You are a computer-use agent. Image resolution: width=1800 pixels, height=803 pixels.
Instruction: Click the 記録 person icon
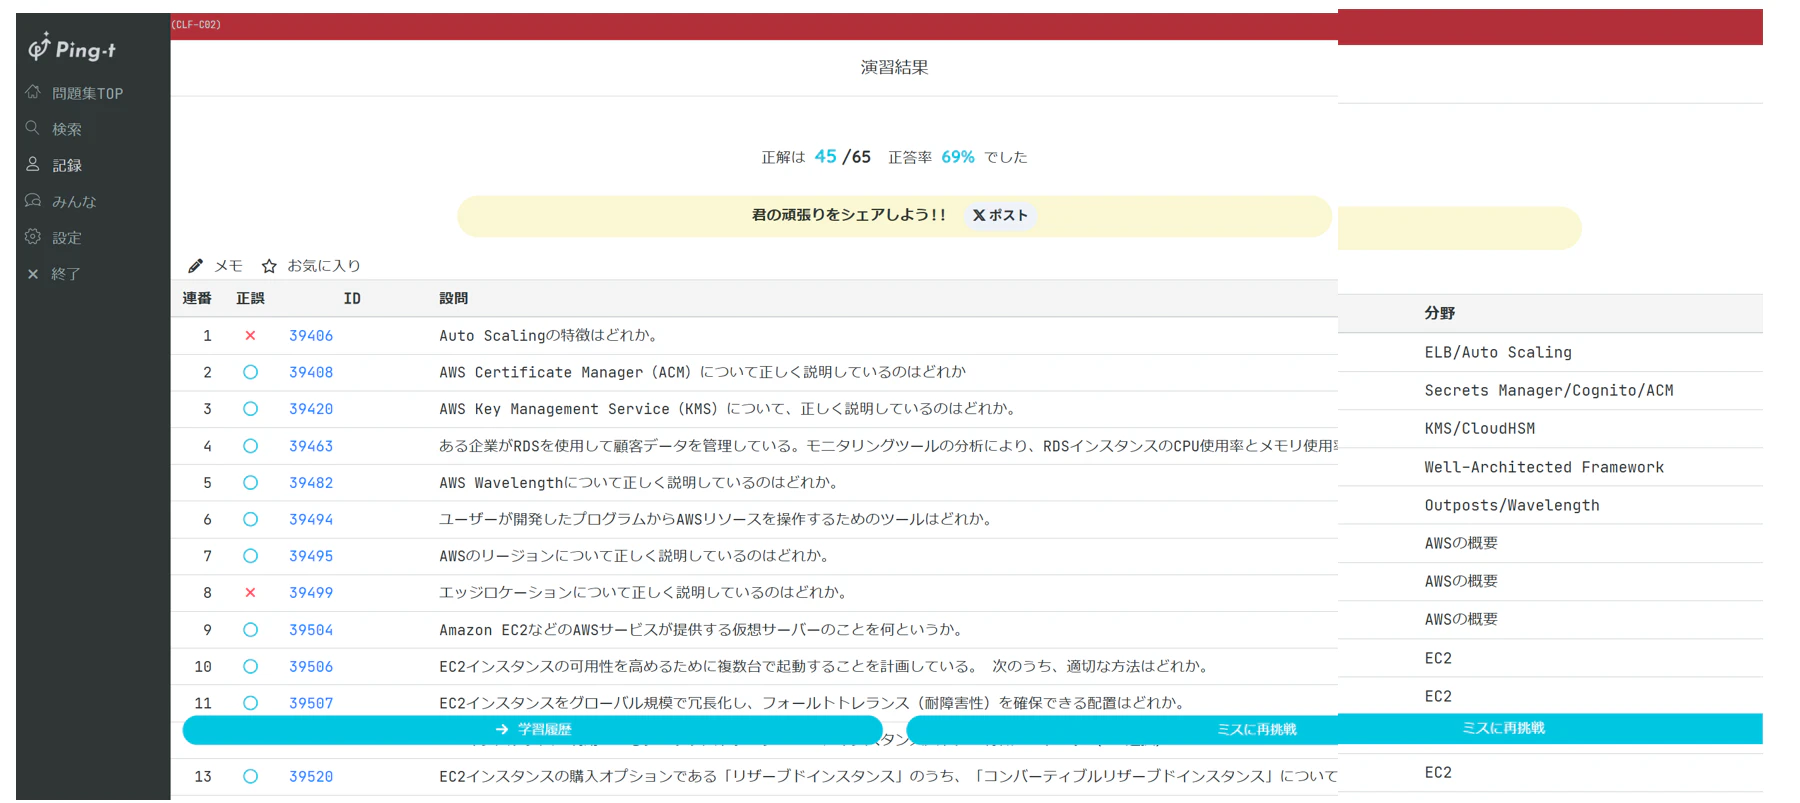(33, 164)
